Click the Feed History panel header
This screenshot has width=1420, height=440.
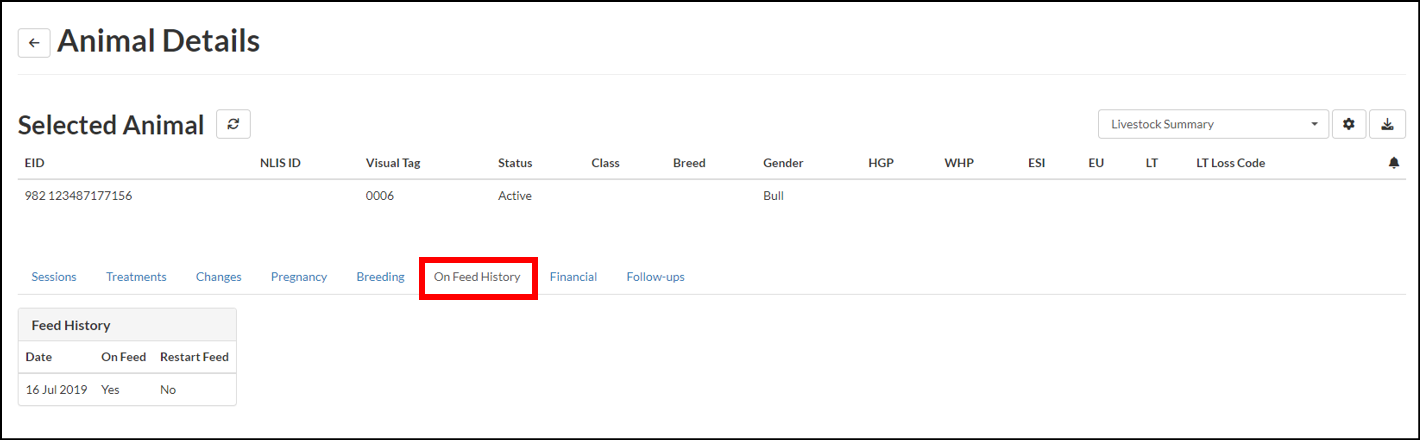pos(127,325)
